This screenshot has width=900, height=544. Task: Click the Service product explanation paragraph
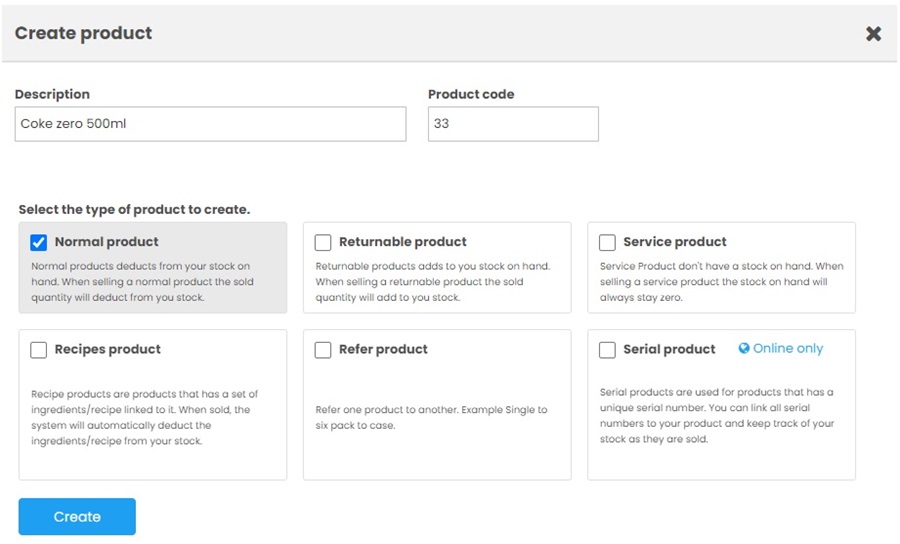721,282
